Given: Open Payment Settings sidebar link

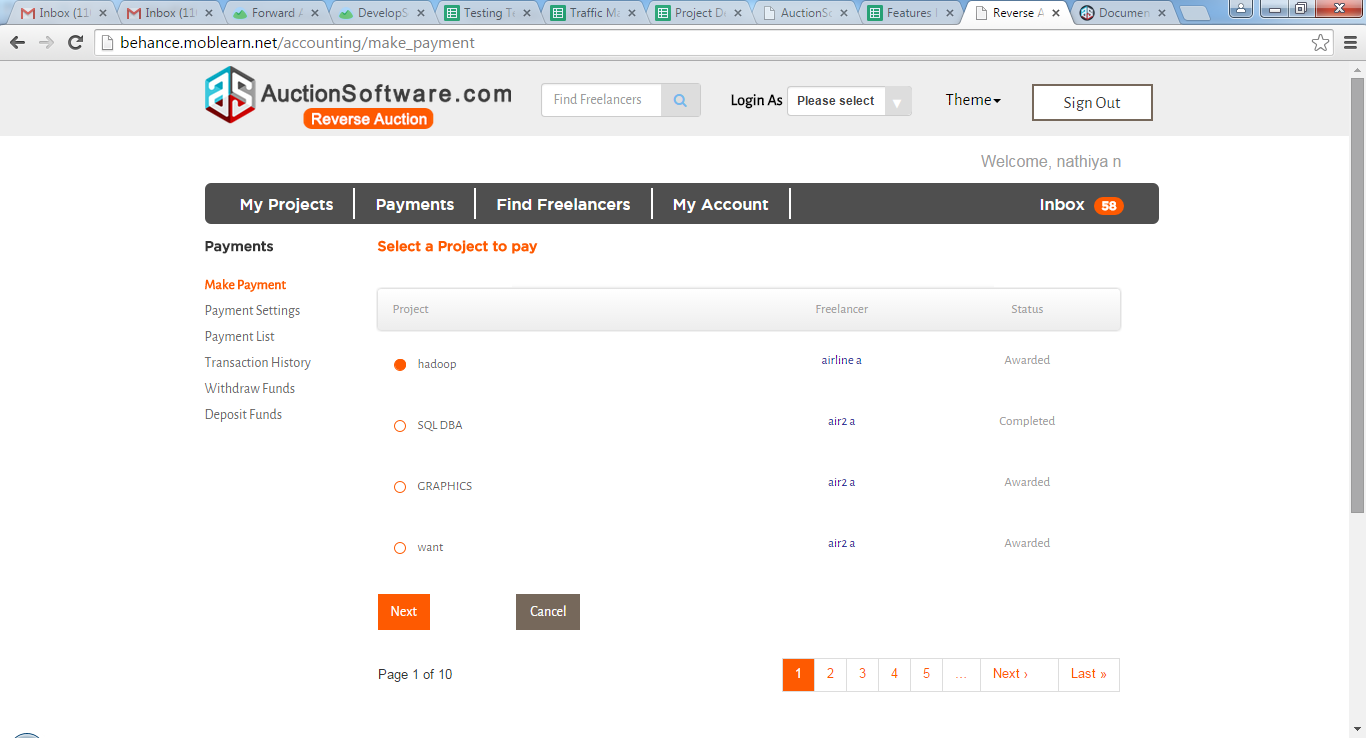Looking at the screenshot, I should (x=252, y=311).
